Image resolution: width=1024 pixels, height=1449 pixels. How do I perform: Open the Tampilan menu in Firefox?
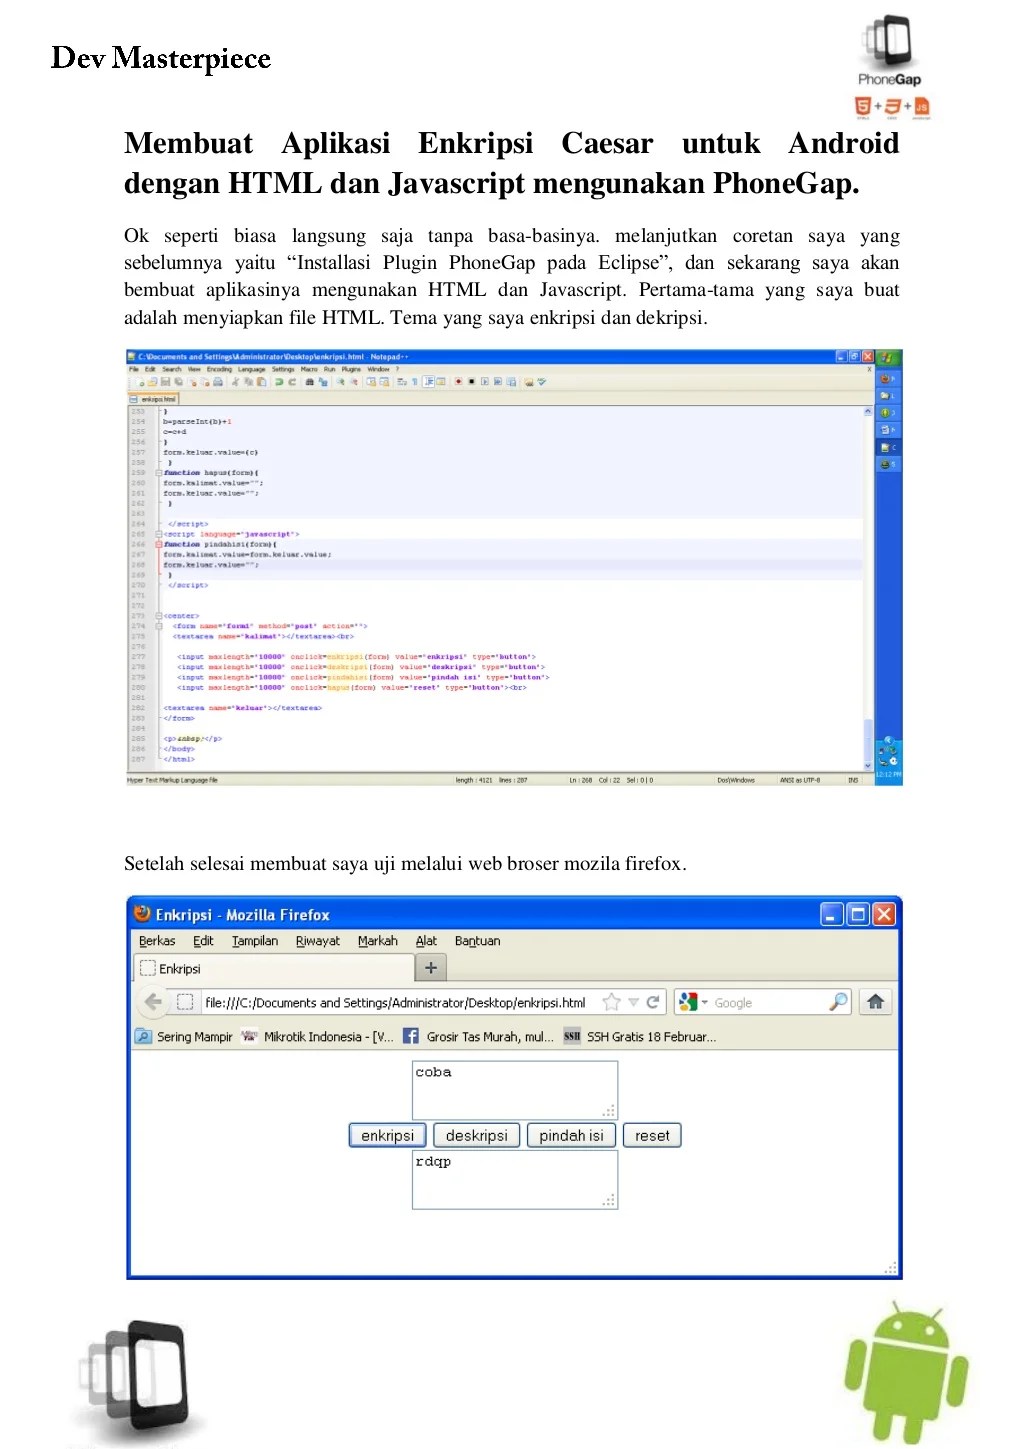[255, 941]
